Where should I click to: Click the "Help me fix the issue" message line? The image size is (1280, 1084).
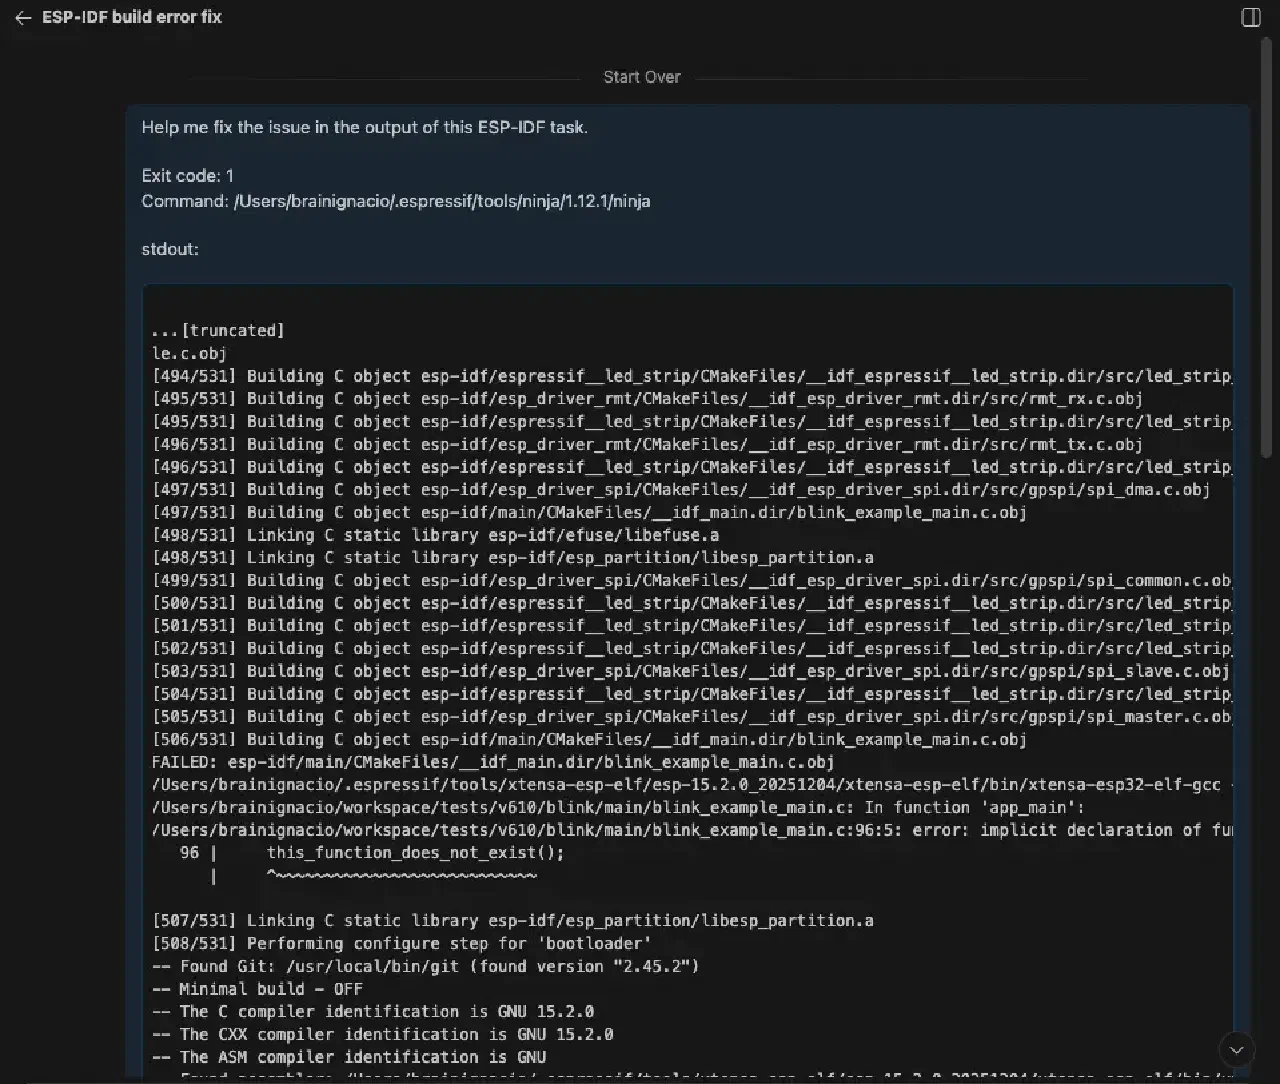click(365, 127)
